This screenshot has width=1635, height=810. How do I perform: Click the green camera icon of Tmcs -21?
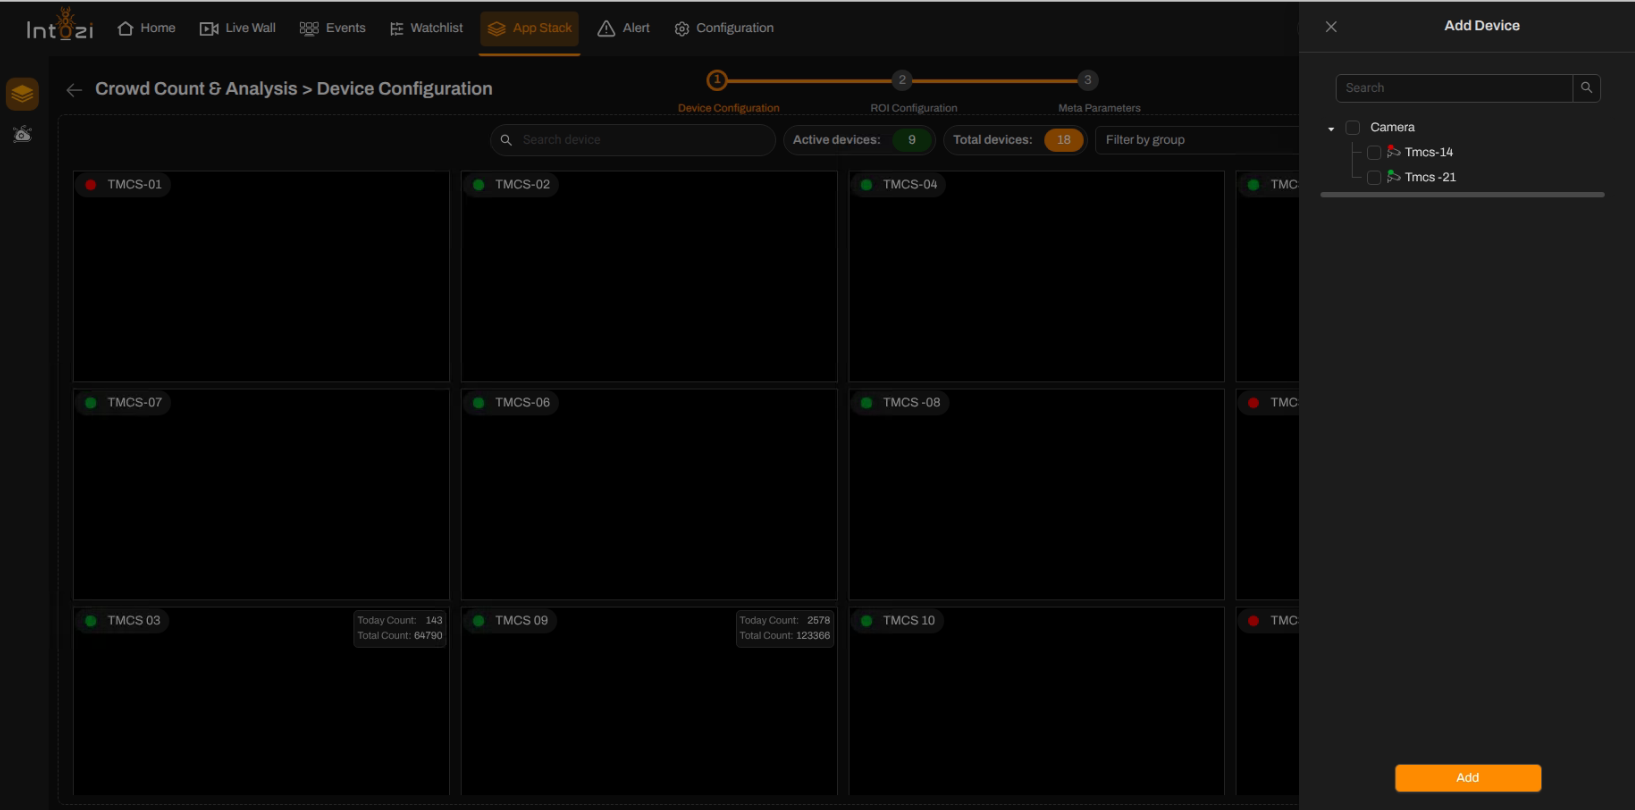(x=1394, y=177)
